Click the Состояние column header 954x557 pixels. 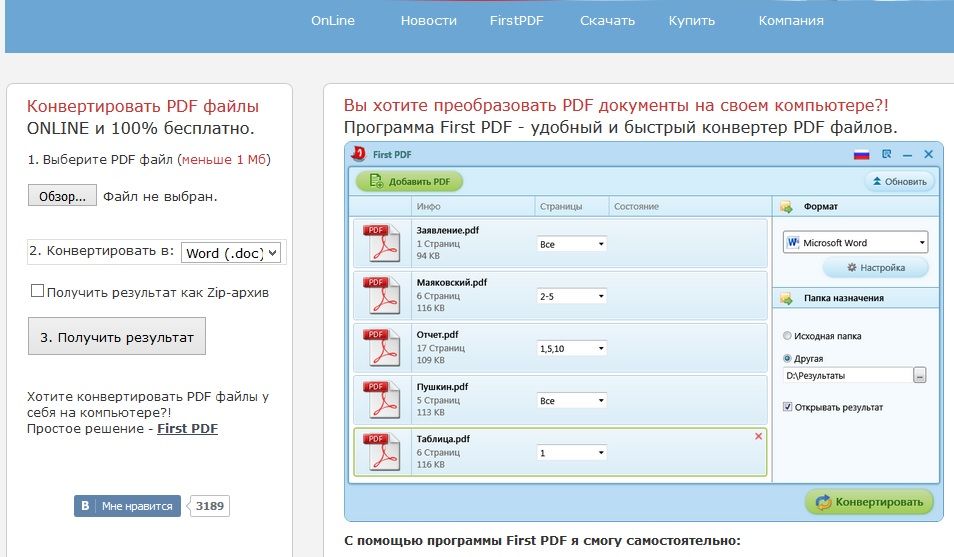(636, 206)
